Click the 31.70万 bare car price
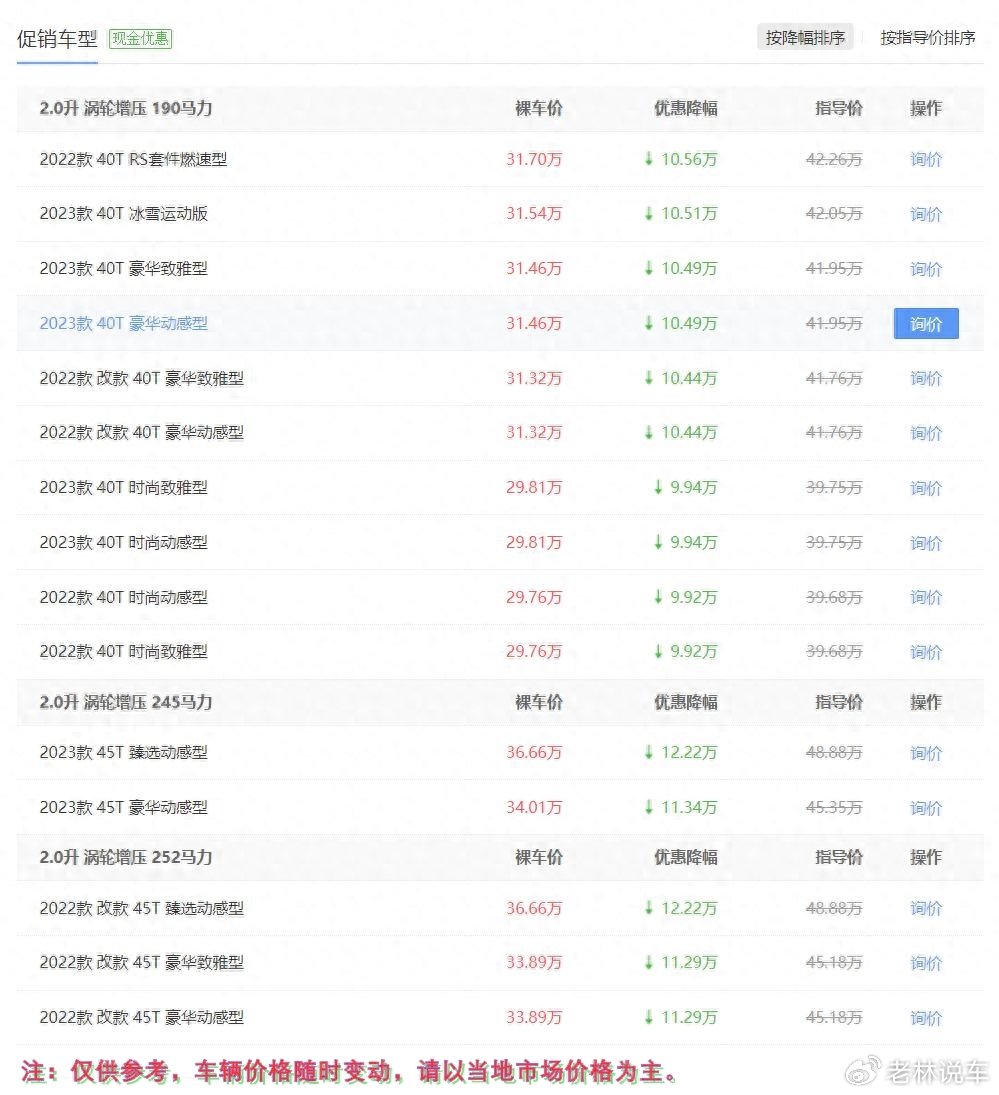This screenshot has height=1095, width=999. pyautogui.click(x=534, y=159)
